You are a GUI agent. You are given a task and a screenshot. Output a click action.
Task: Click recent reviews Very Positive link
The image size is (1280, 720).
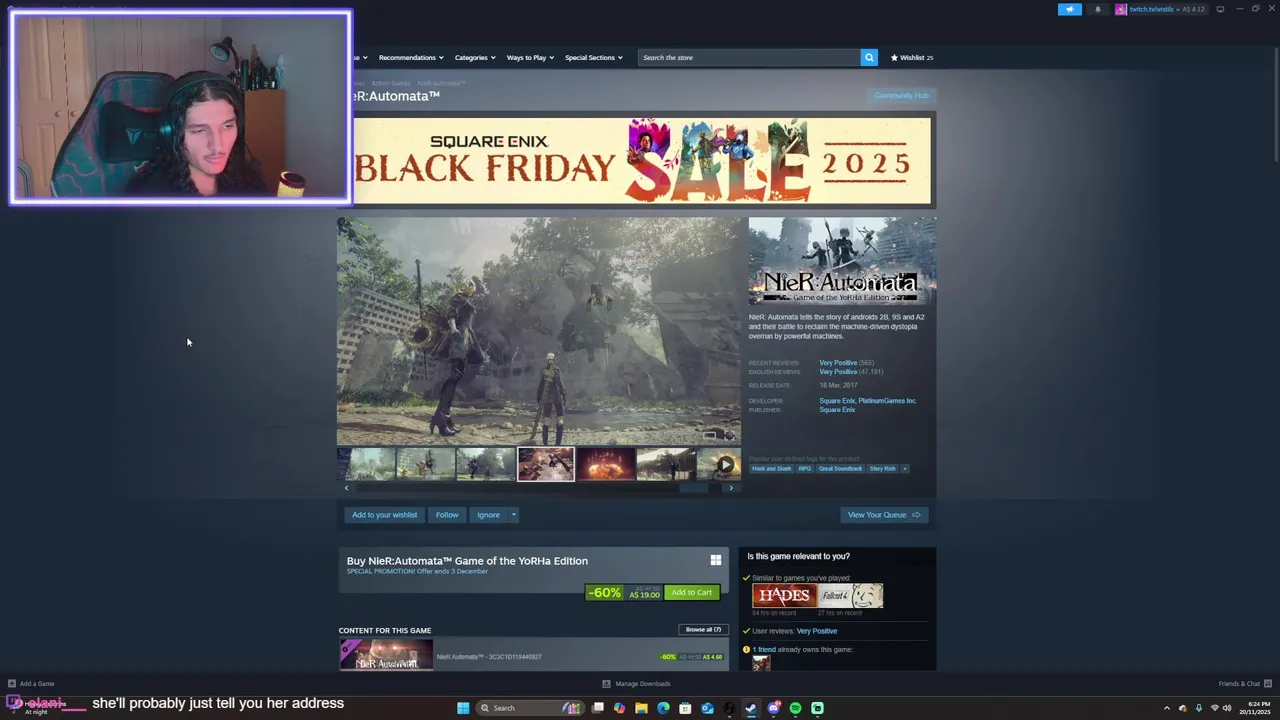click(838, 363)
